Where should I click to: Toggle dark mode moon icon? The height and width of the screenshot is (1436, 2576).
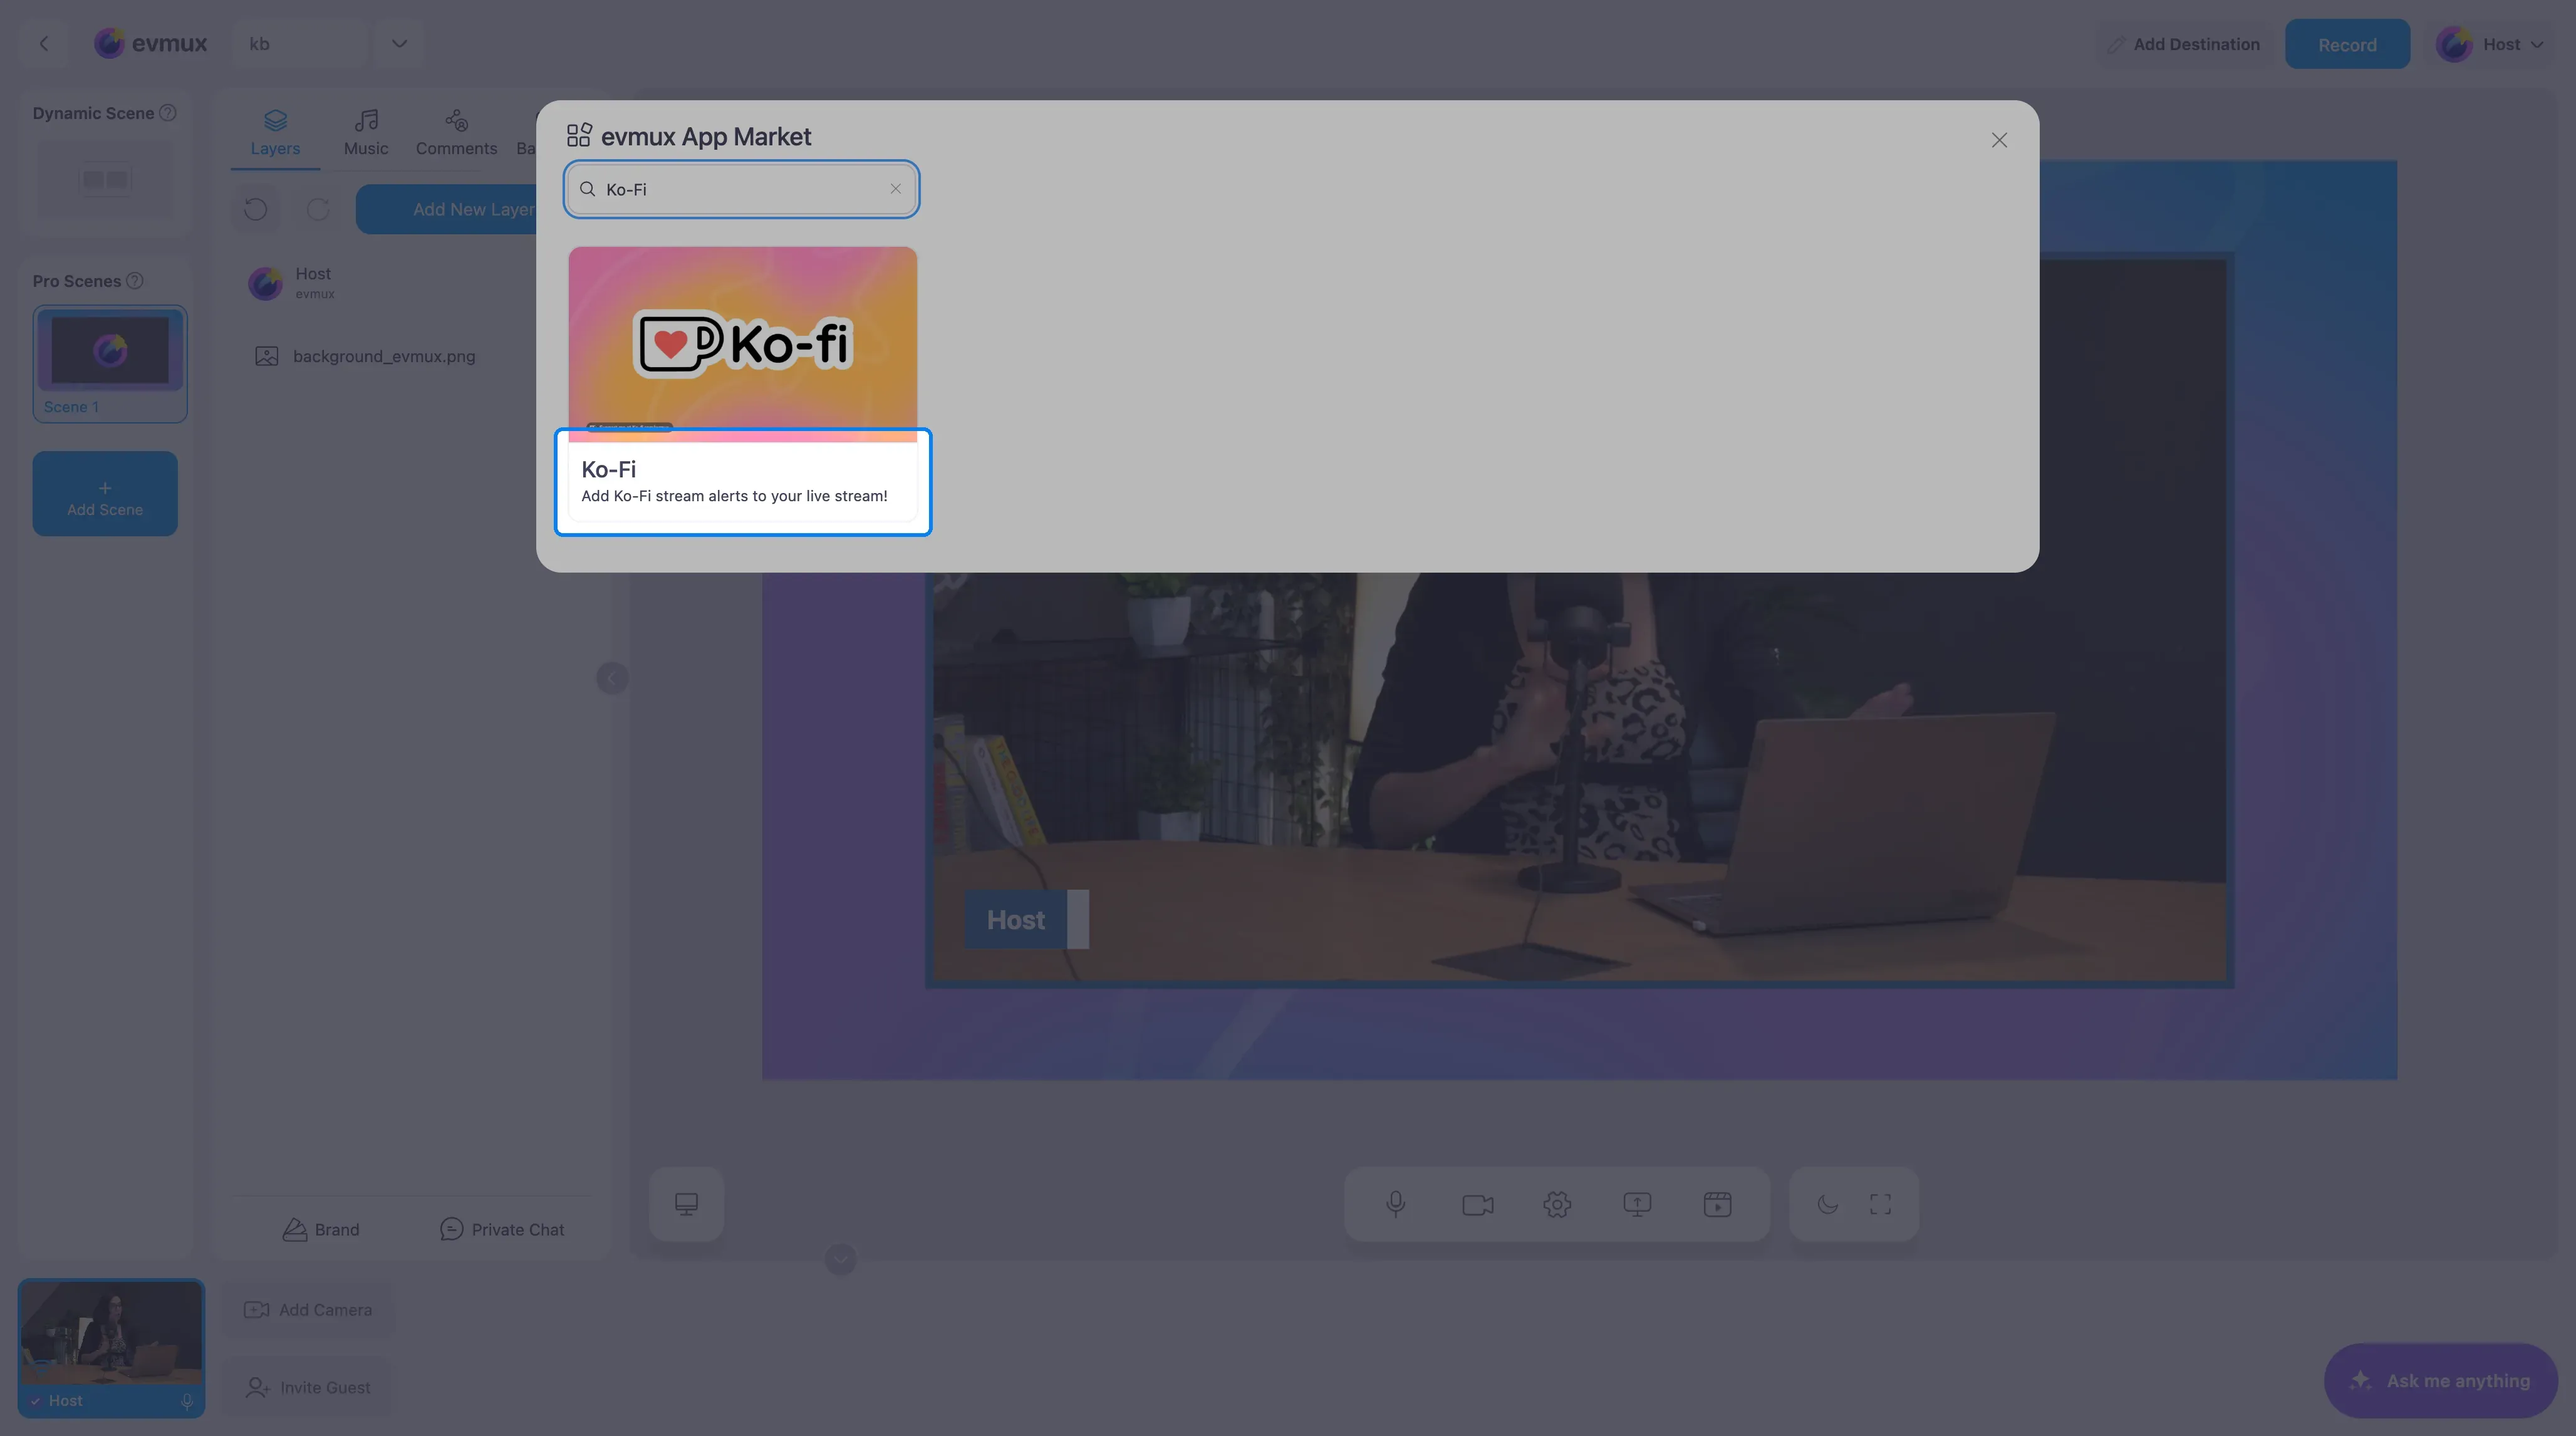(x=1827, y=1204)
